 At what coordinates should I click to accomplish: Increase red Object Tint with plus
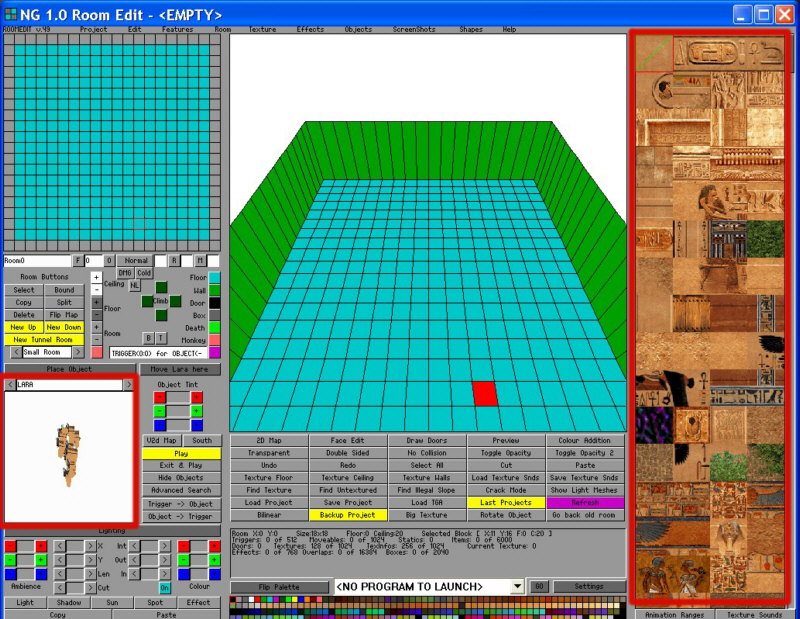coord(196,396)
